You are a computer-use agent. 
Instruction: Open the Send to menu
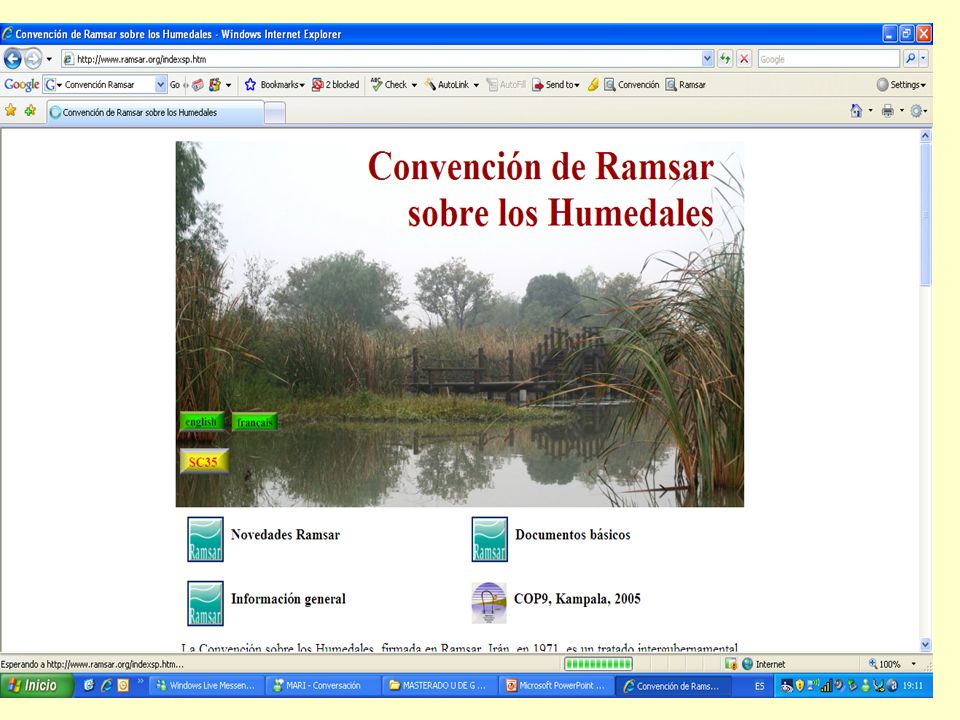(556, 84)
